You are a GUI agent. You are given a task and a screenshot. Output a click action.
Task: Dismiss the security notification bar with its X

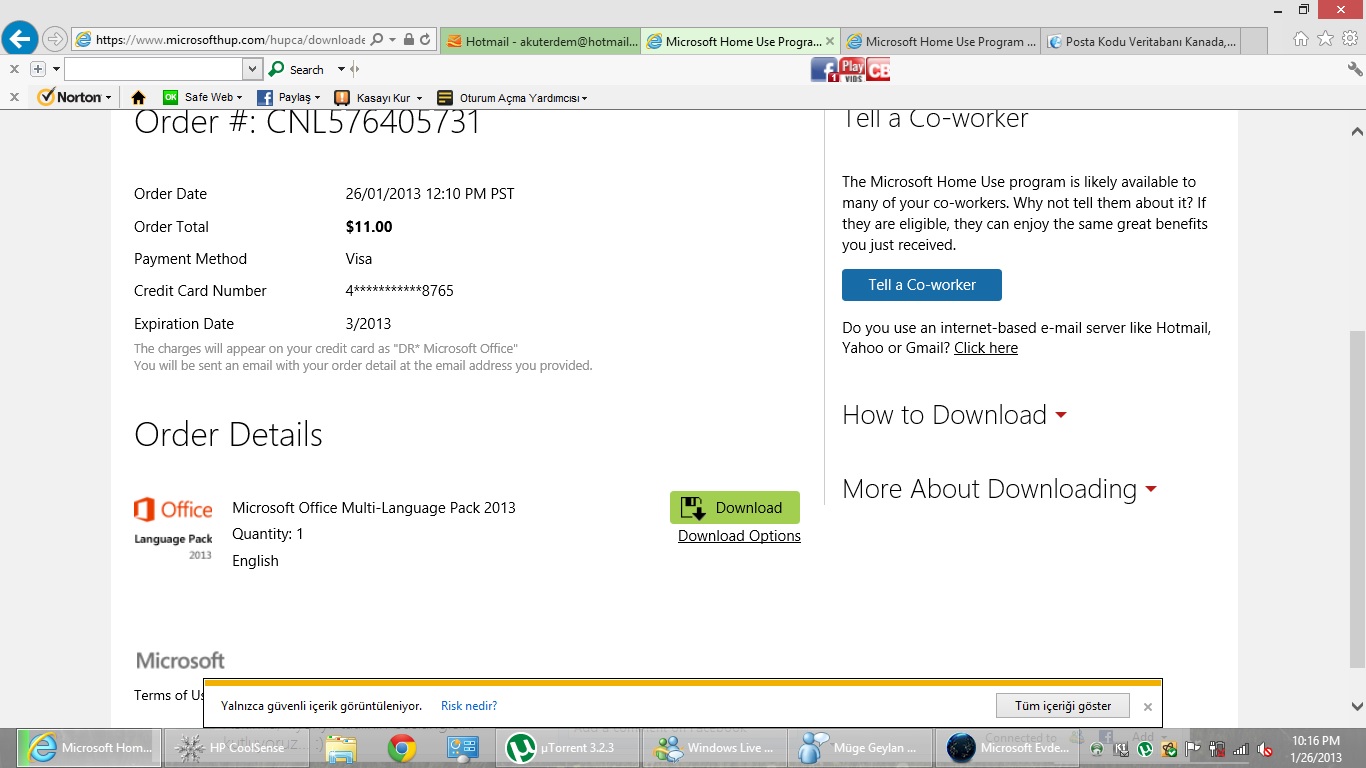tap(1148, 706)
